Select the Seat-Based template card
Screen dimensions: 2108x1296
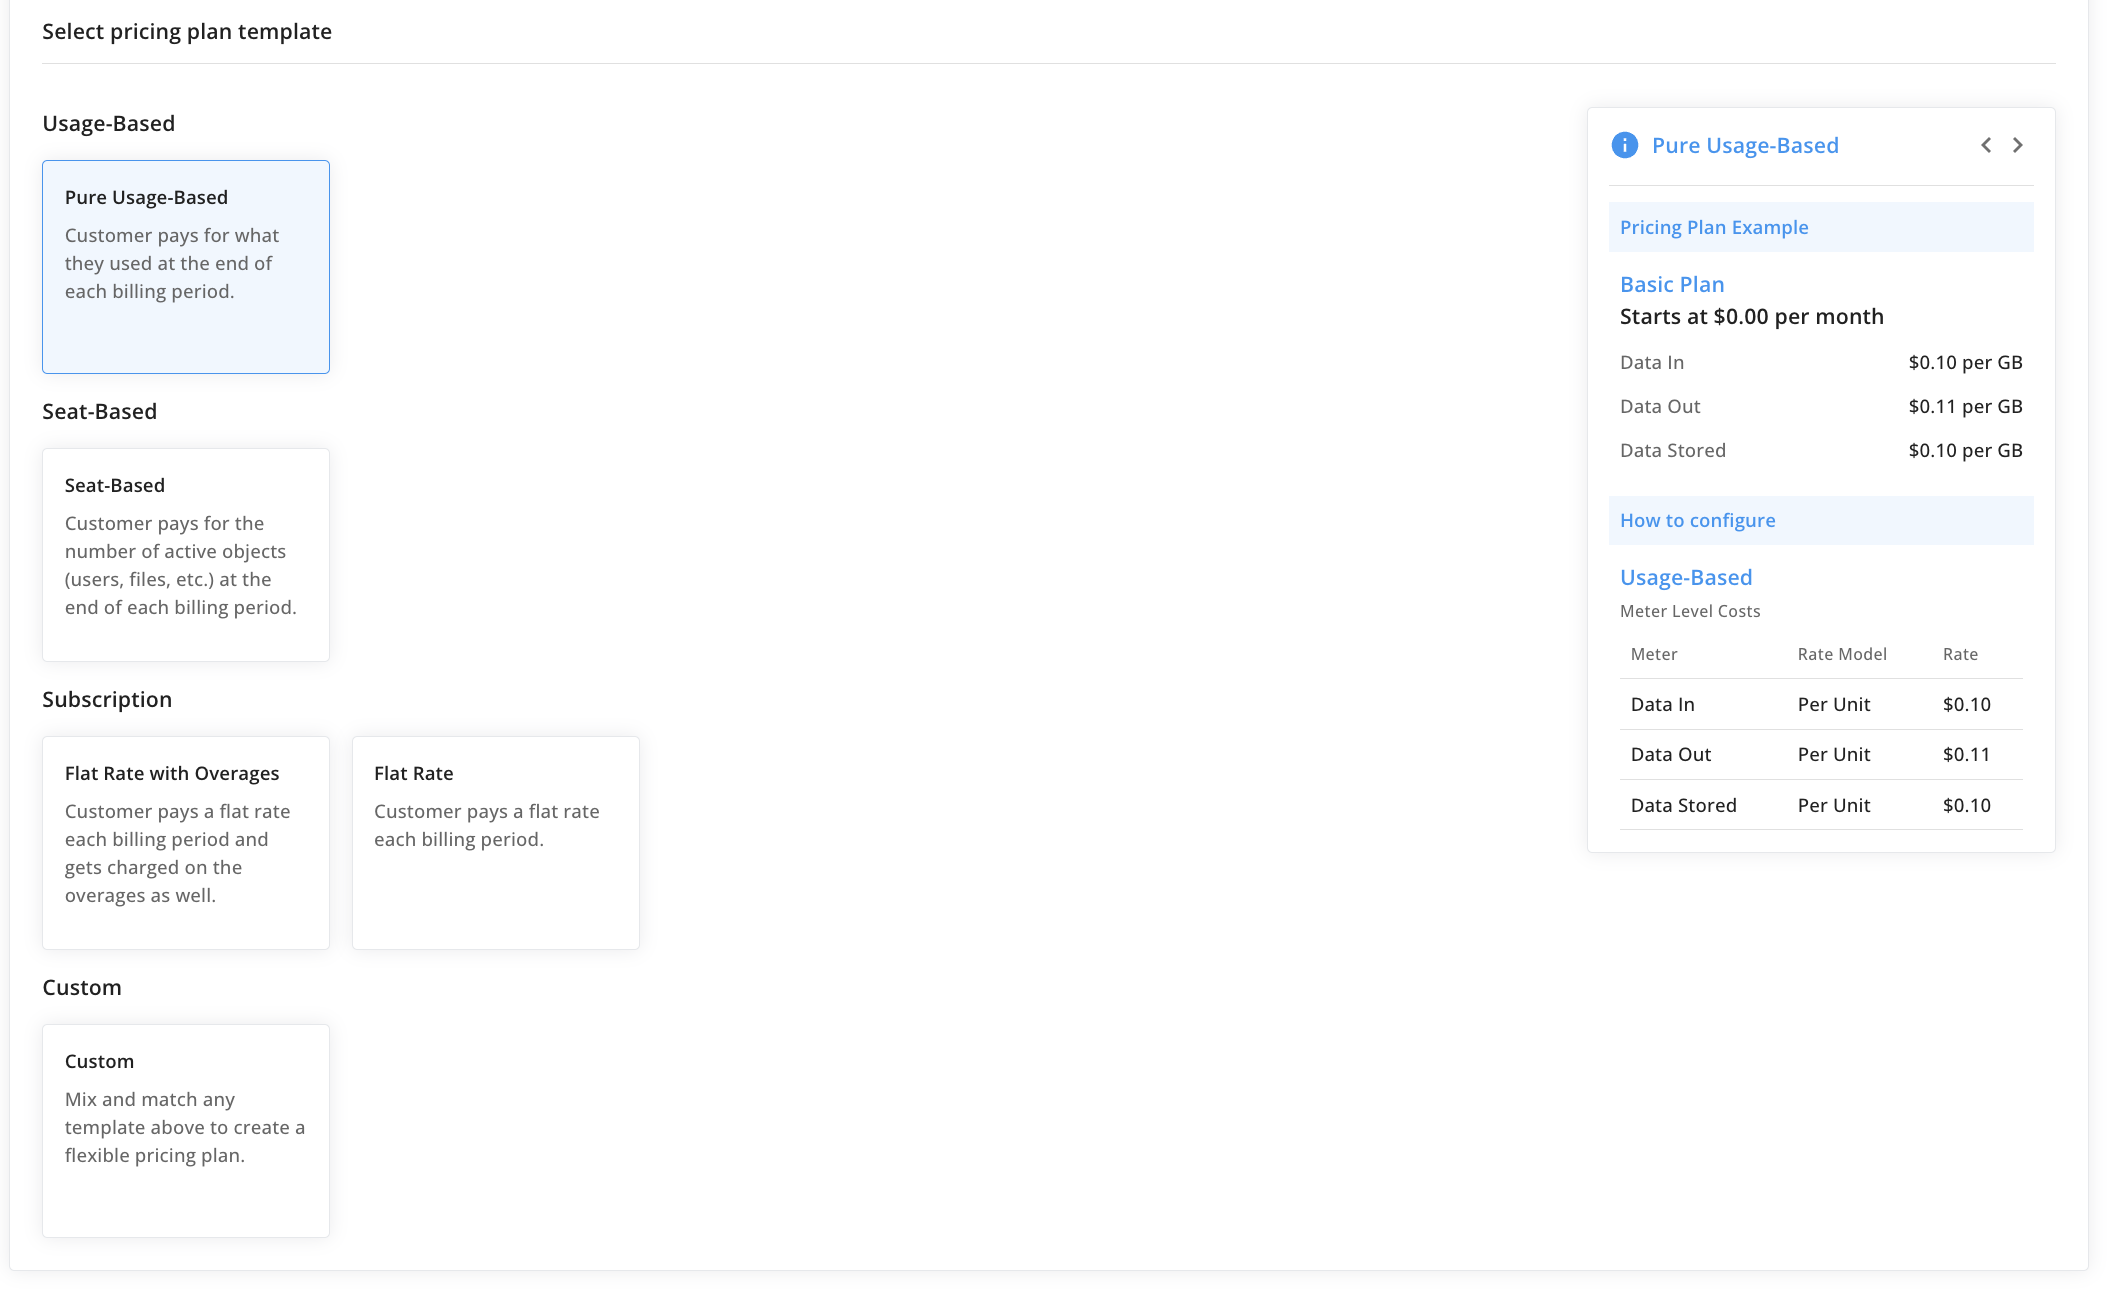tap(186, 555)
